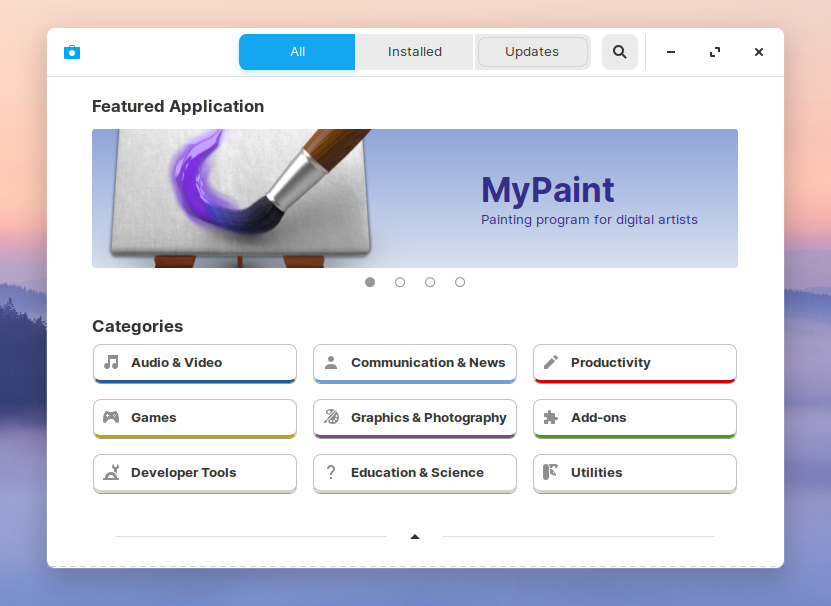The height and width of the screenshot is (606, 831).
Task: Select the first featured carousel dot
Action: [x=370, y=282]
